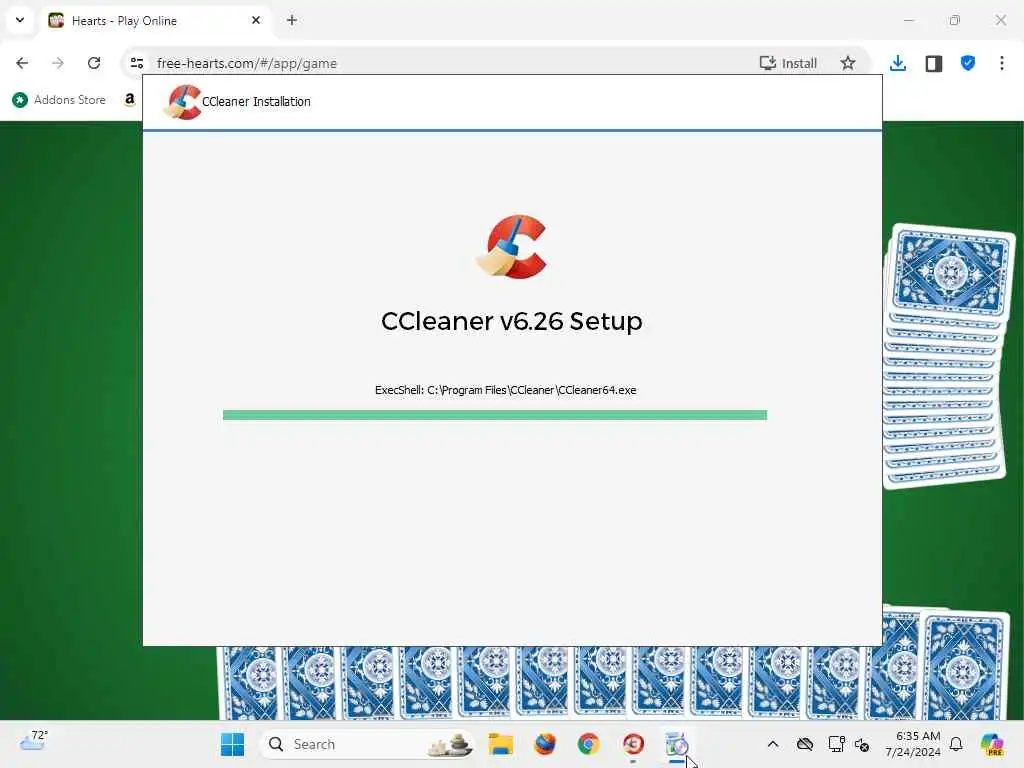The width and height of the screenshot is (1024, 768).
Task: Open the weather widget showing 72°
Action: coord(34,741)
